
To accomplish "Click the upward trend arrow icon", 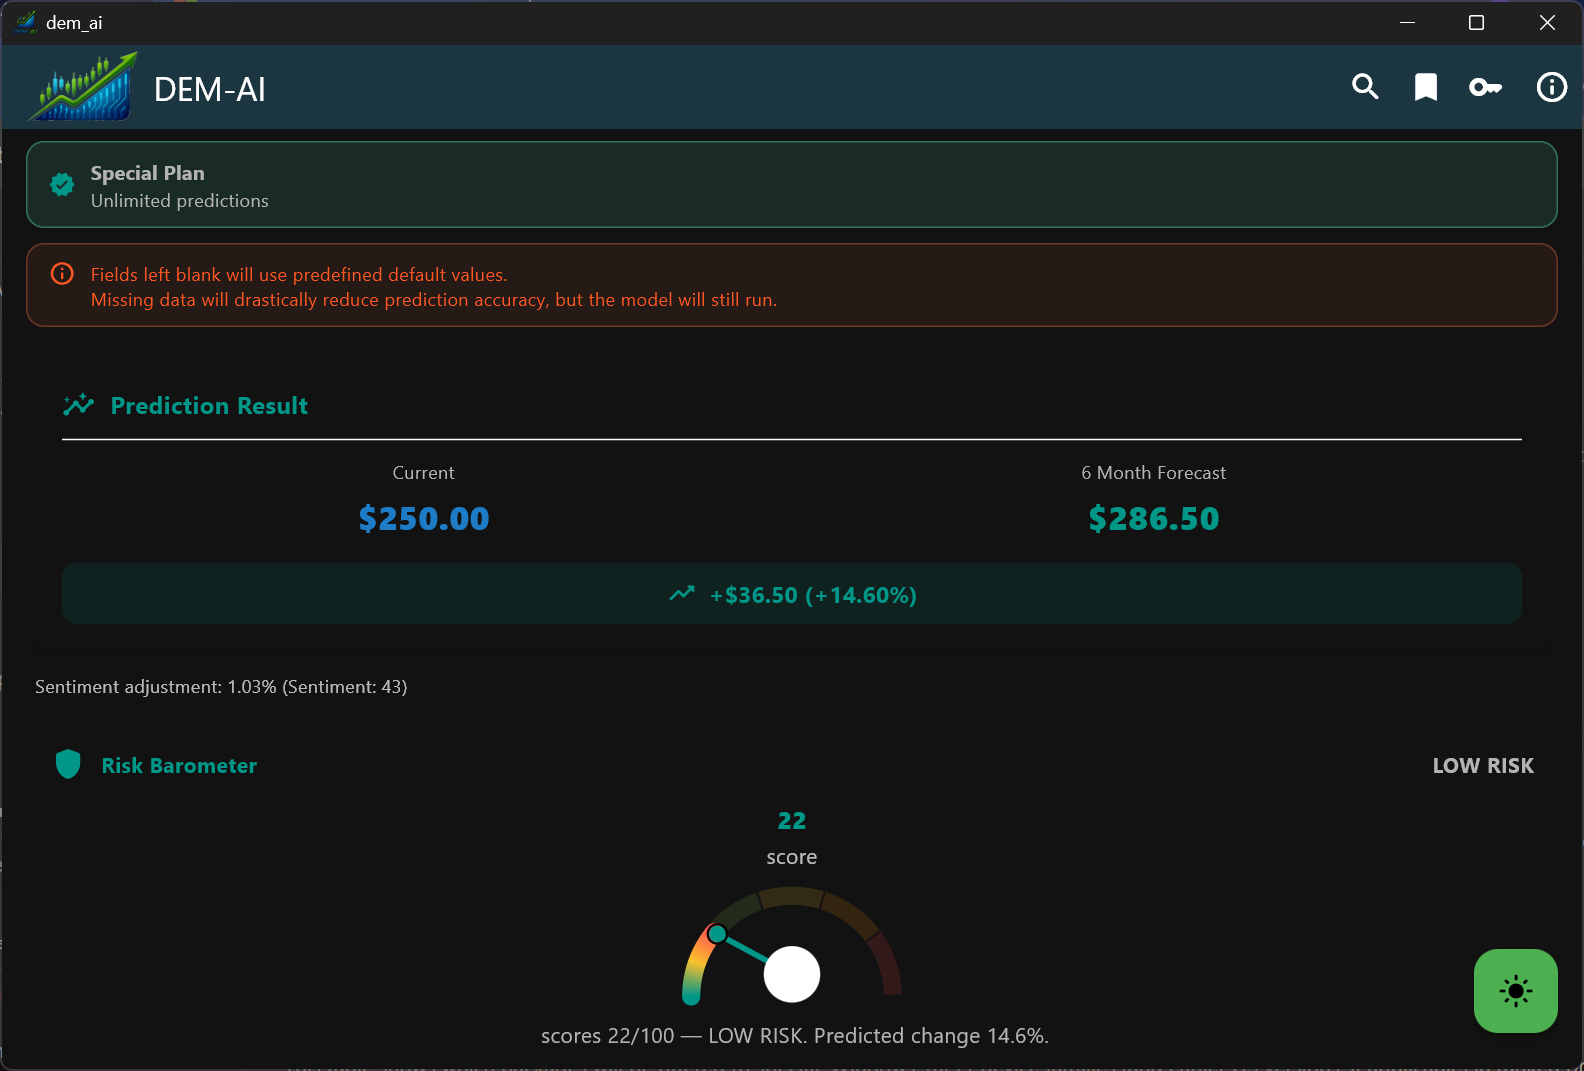I will click(682, 594).
